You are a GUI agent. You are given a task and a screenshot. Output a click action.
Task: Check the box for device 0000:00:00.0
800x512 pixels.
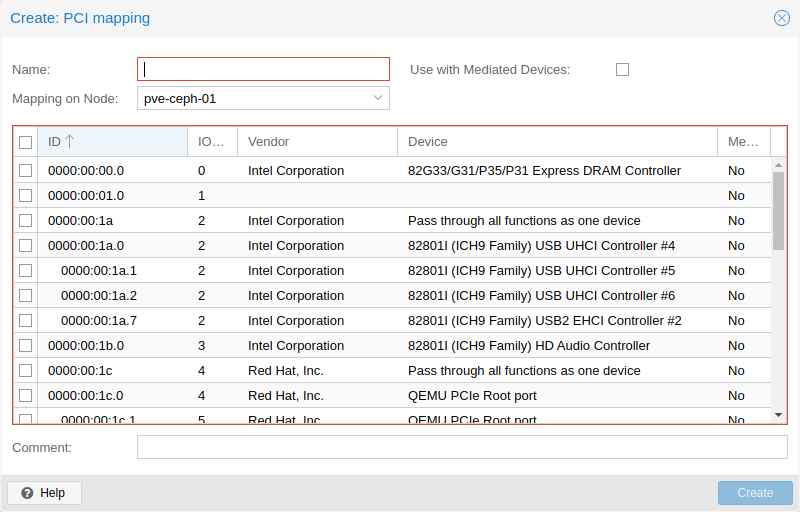tap(26, 171)
